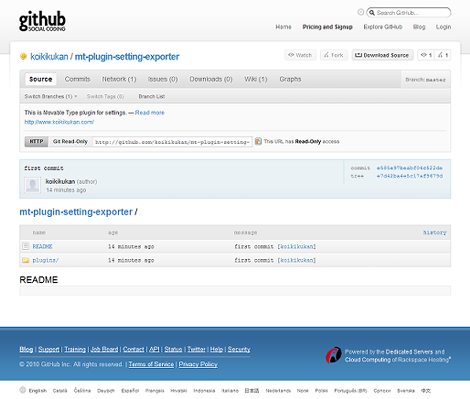Expand the description with Read more
This screenshot has width=470, height=399.
pos(150,113)
